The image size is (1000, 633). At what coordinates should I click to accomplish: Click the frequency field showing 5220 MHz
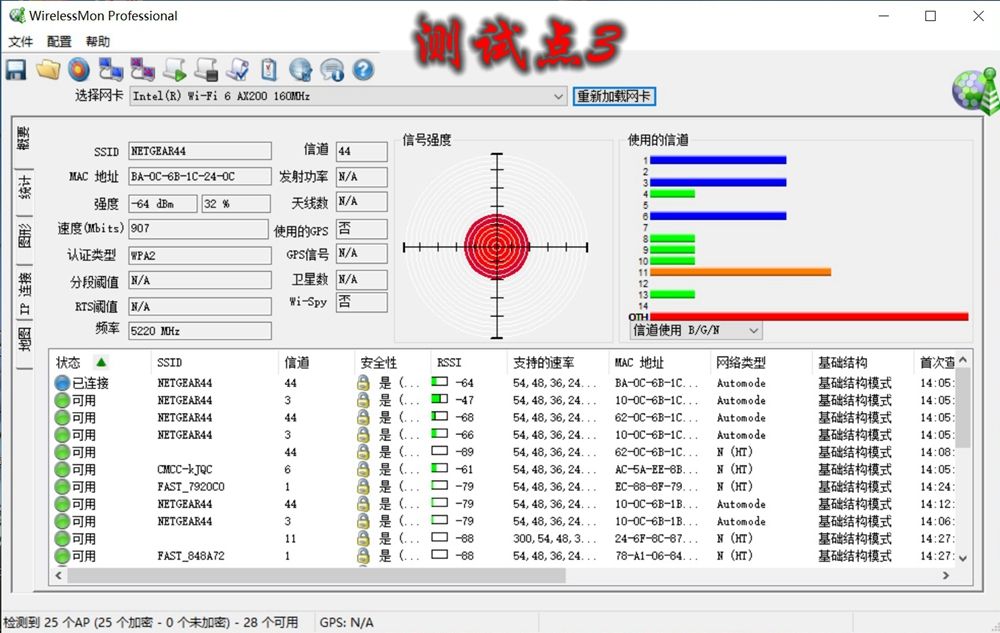click(x=200, y=331)
